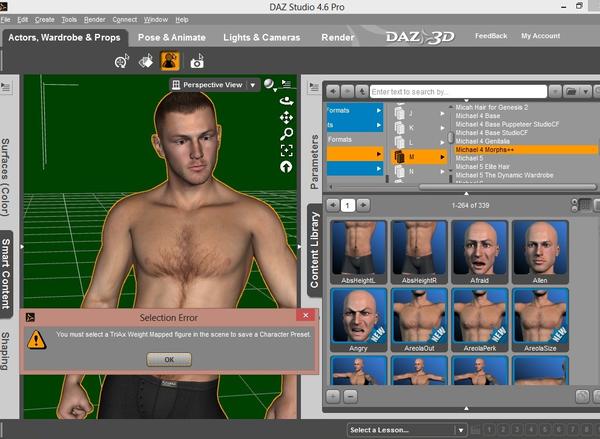Select the Afraid thumbnail

pyautogui.click(x=479, y=252)
